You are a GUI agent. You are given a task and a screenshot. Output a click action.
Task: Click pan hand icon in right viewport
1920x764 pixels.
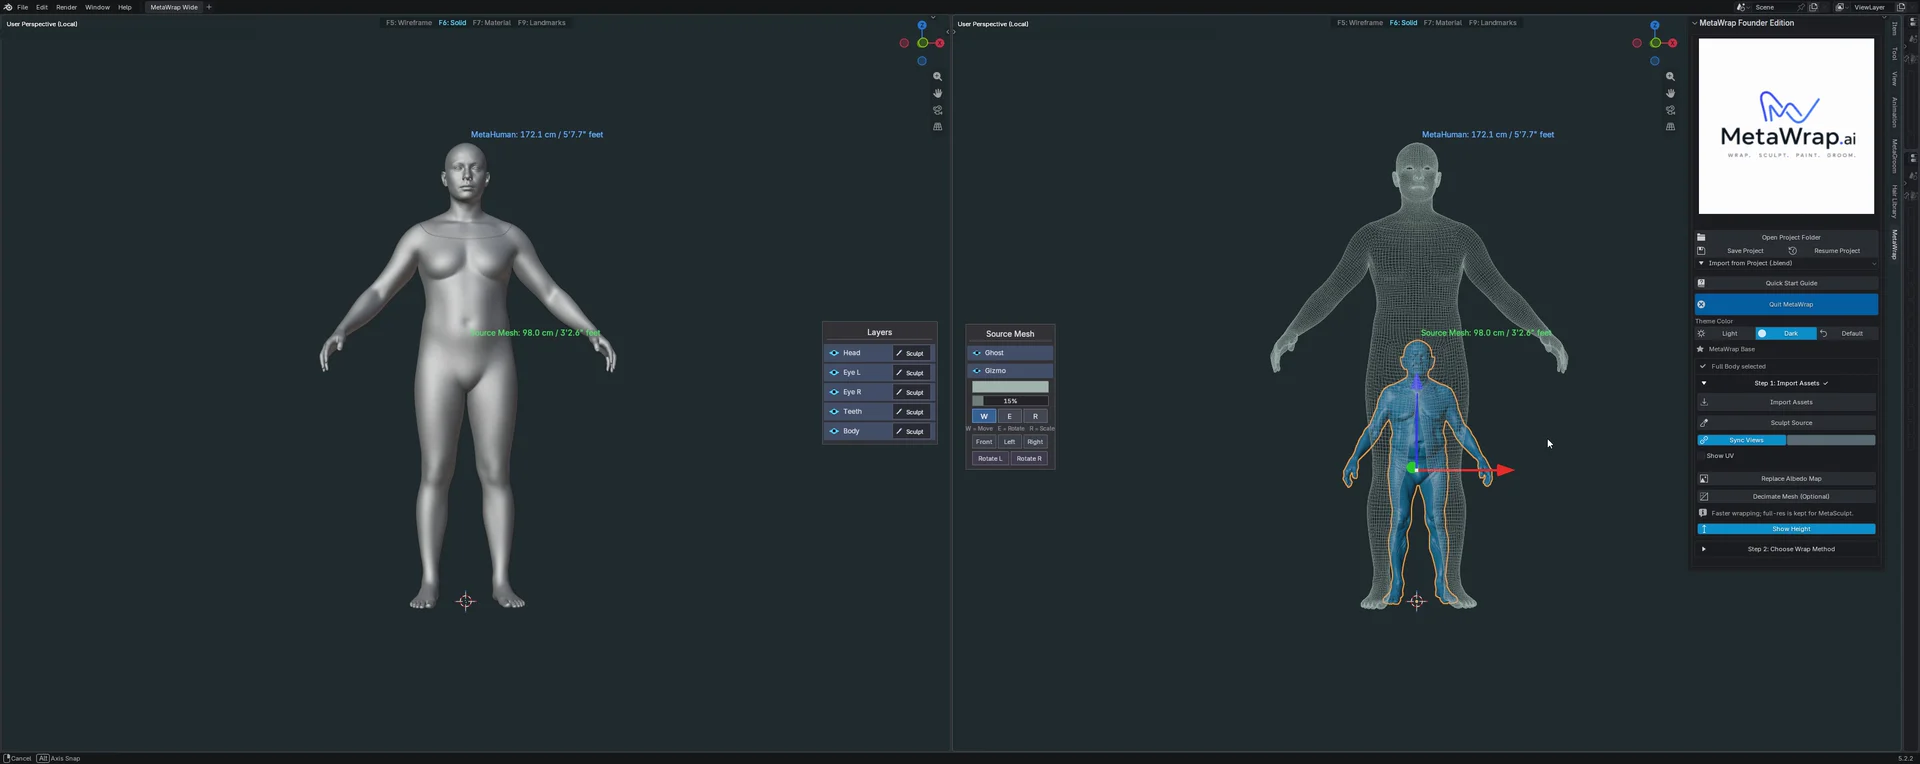(x=1670, y=93)
